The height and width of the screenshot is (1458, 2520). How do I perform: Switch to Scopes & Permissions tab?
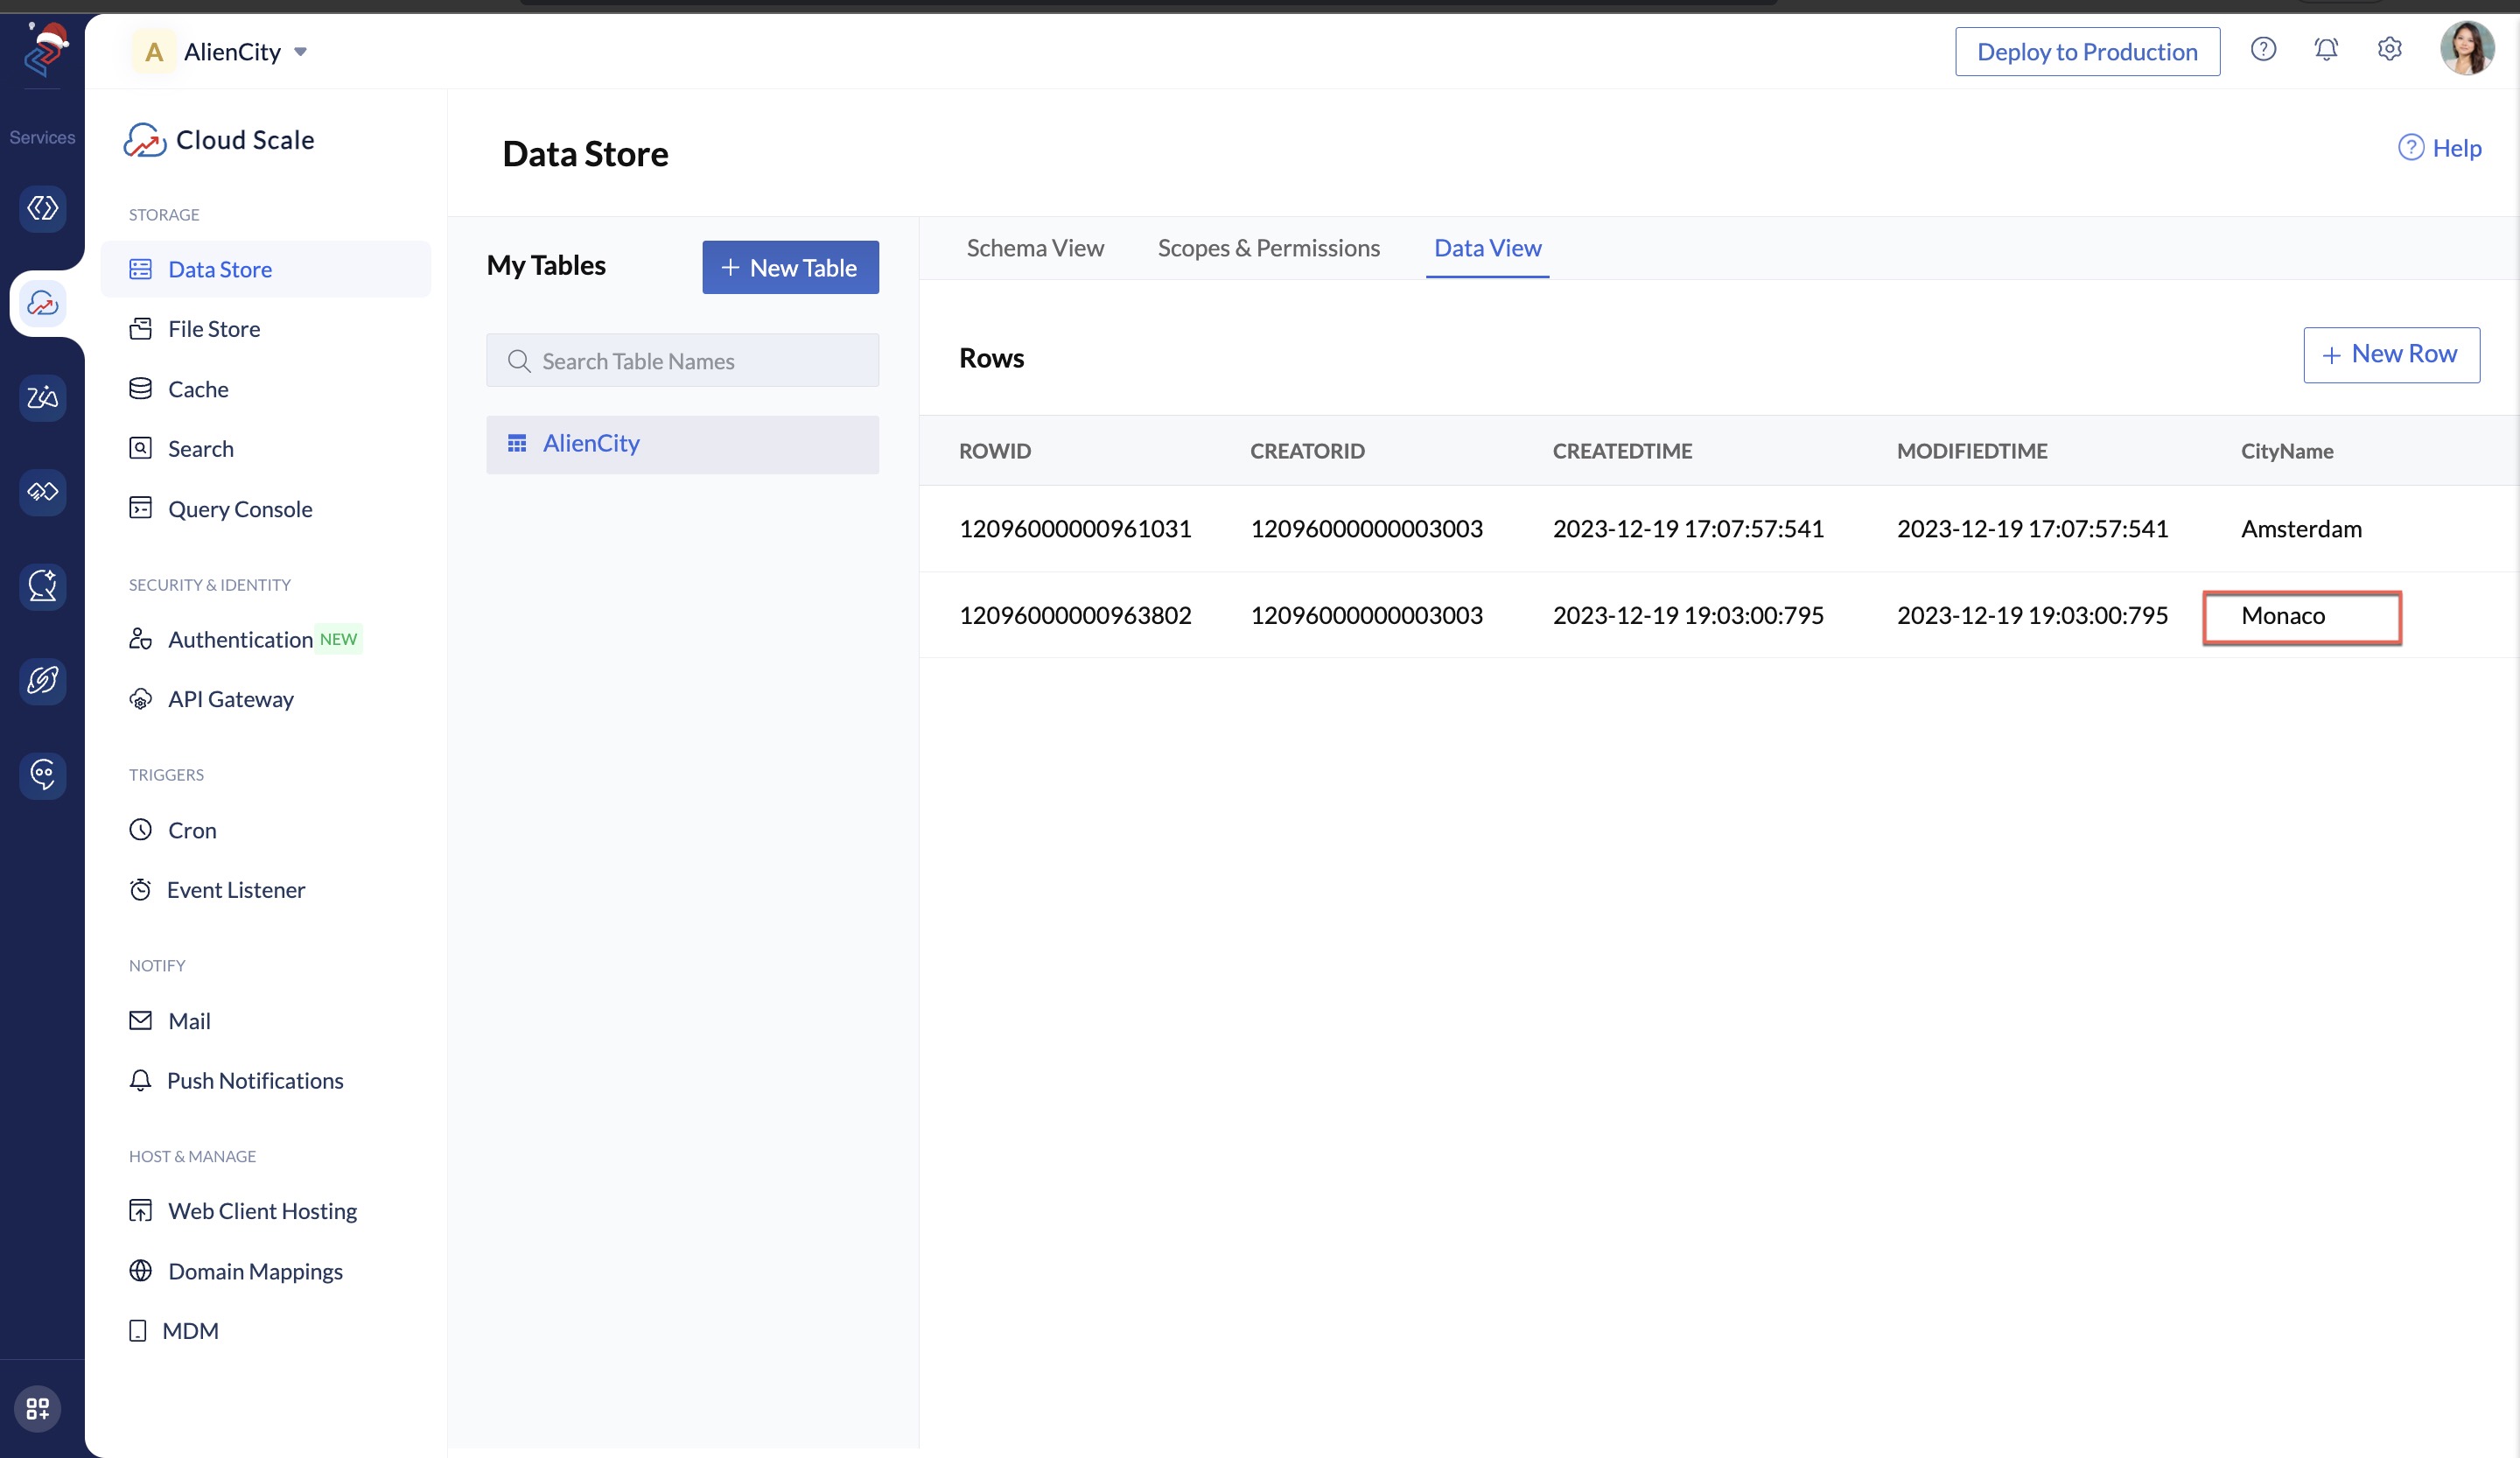pyautogui.click(x=1269, y=247)
